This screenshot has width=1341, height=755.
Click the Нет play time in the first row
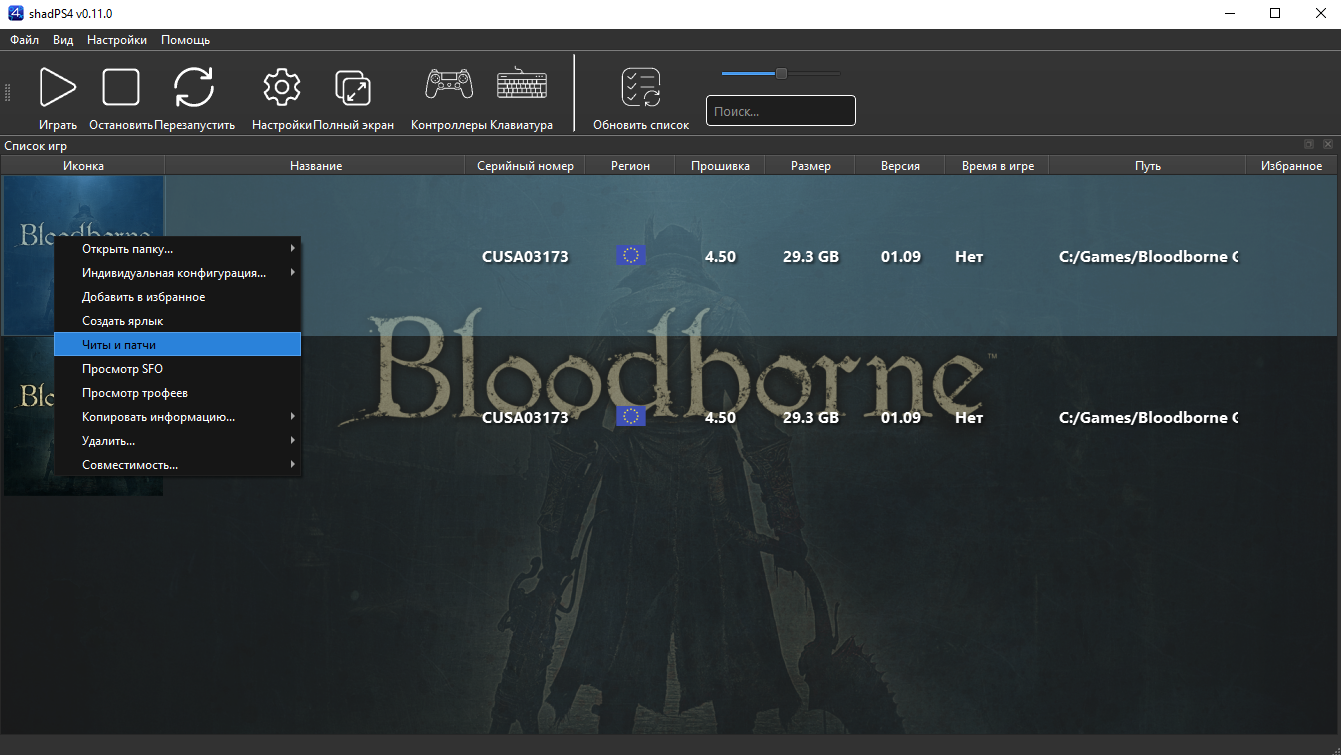click(969, 257)
